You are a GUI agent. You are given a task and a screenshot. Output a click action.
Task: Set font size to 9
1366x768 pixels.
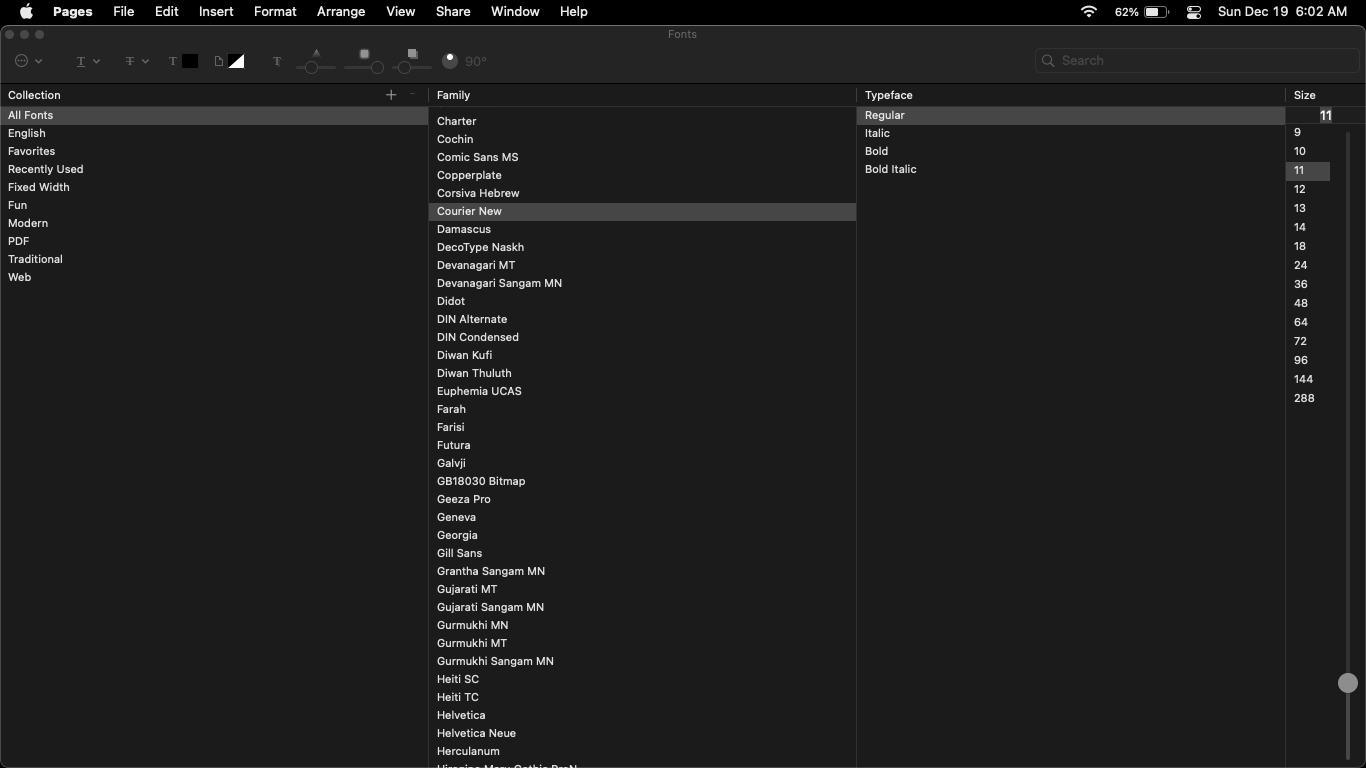pyautogui.click(x=1308, y=132)
